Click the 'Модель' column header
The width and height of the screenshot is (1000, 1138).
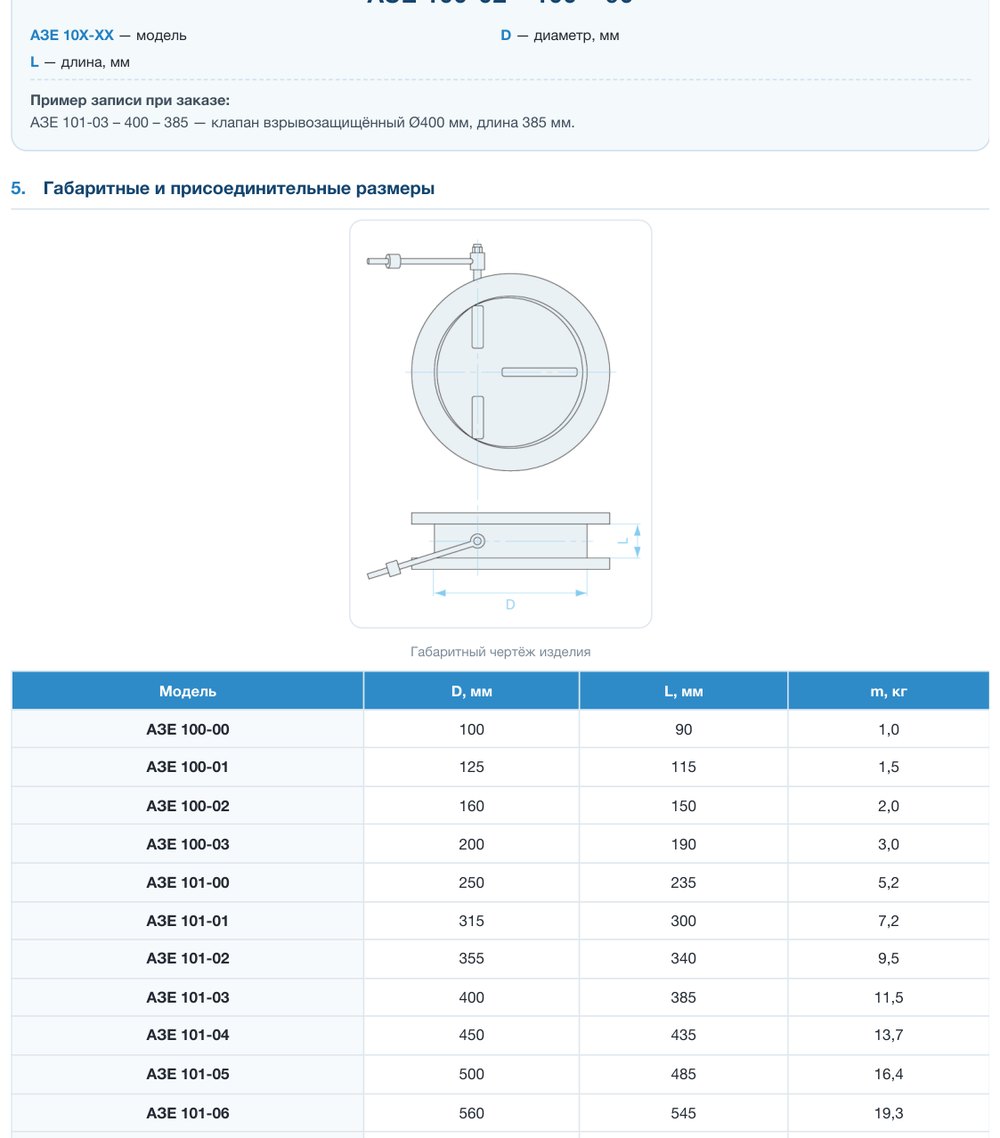point(188,691)
